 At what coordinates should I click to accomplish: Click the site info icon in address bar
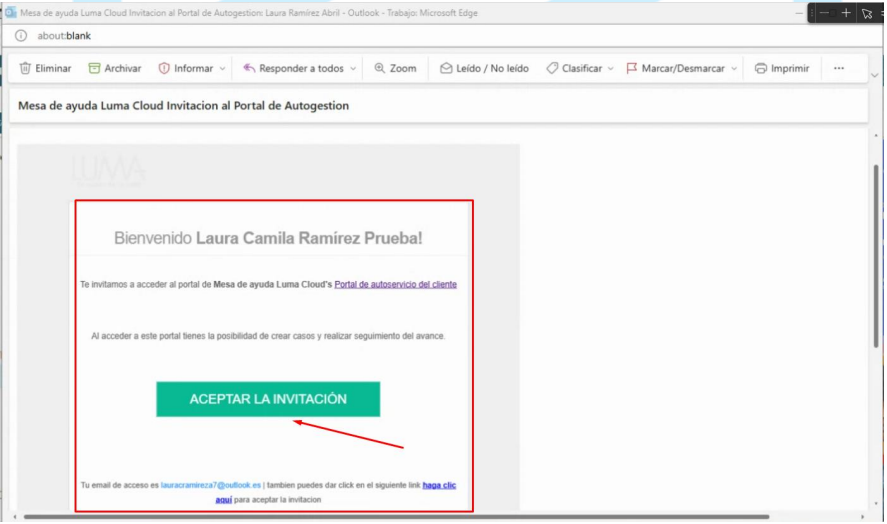[x=20, y=36]
